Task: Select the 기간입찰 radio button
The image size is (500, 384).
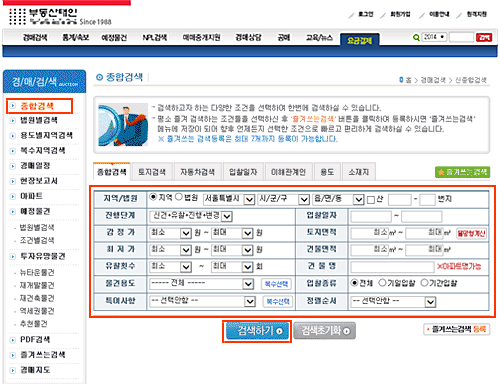Action: click(x=424, y=283)
